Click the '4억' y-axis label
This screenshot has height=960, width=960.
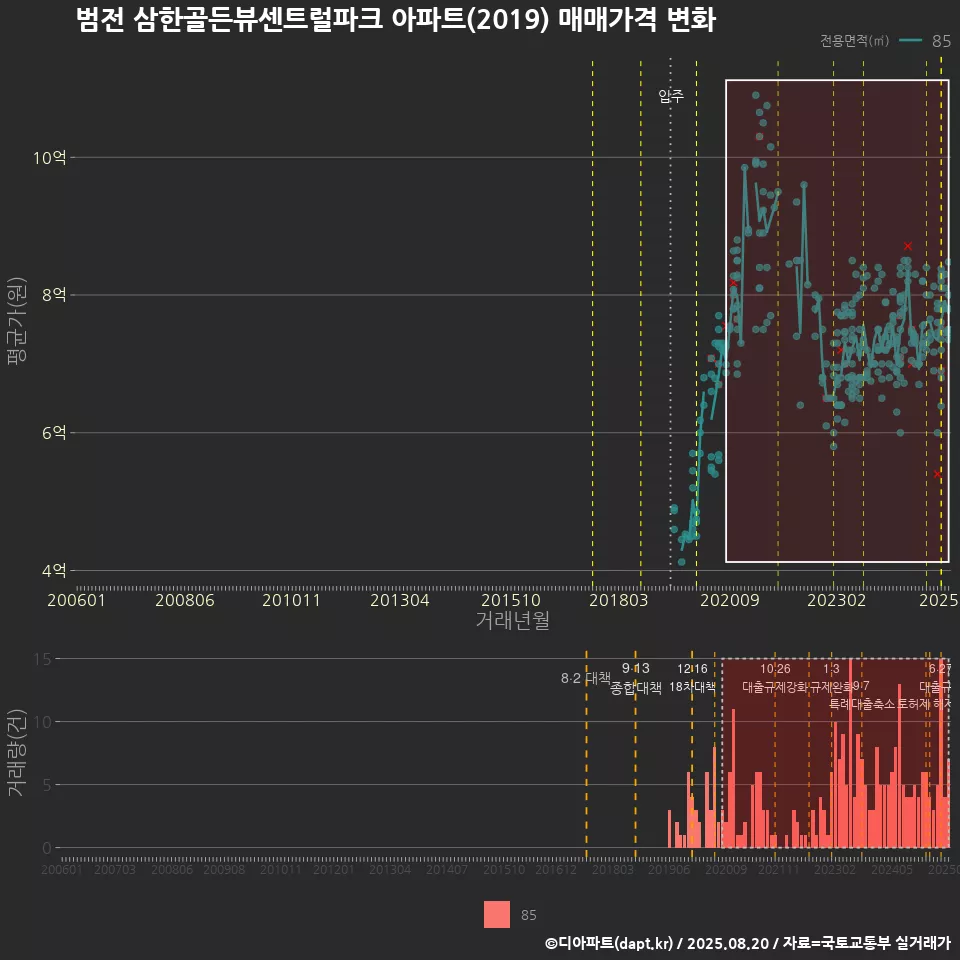(54, 571)
